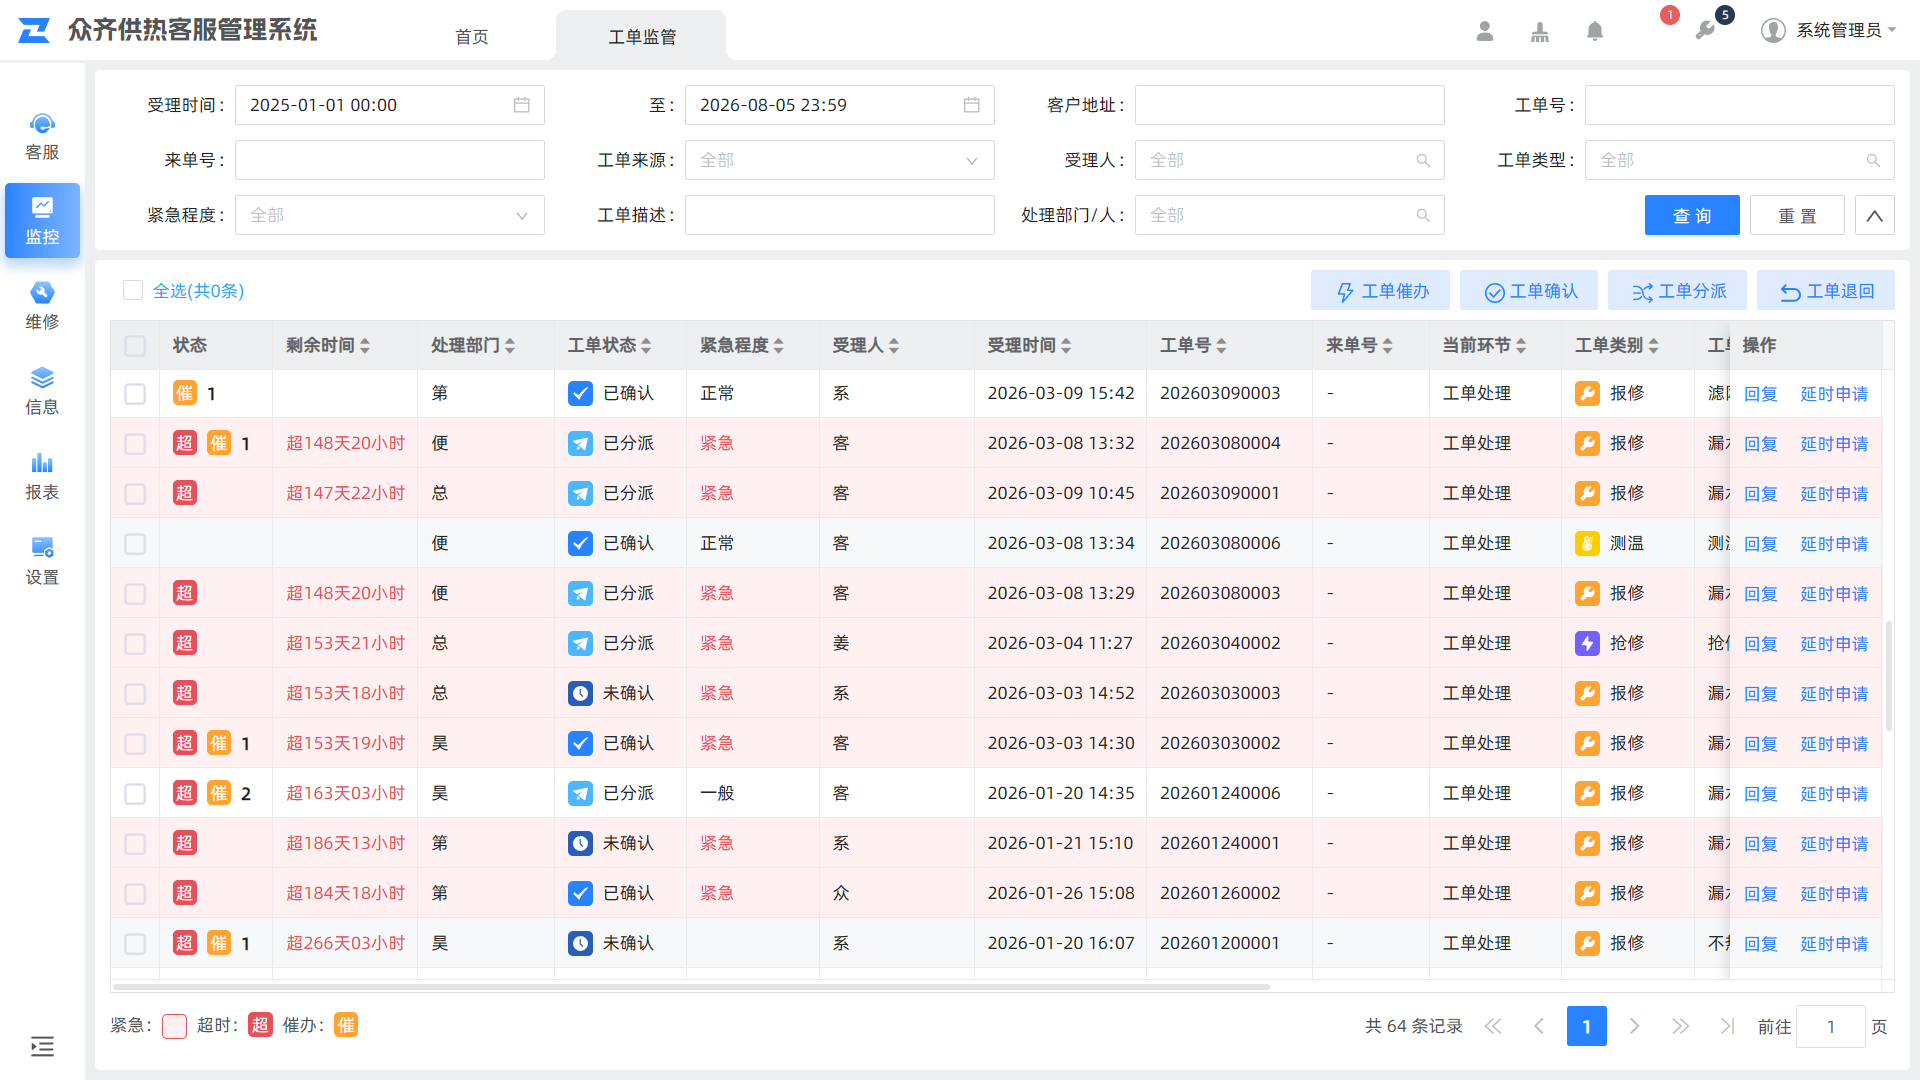Select the row for order 202603080004
Screen dimensions: 1920x1080
coord(135,444)
